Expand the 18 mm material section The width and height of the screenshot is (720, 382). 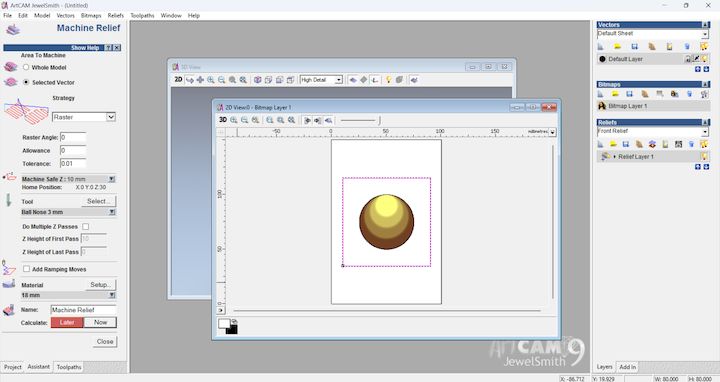[x=112, y=295]
